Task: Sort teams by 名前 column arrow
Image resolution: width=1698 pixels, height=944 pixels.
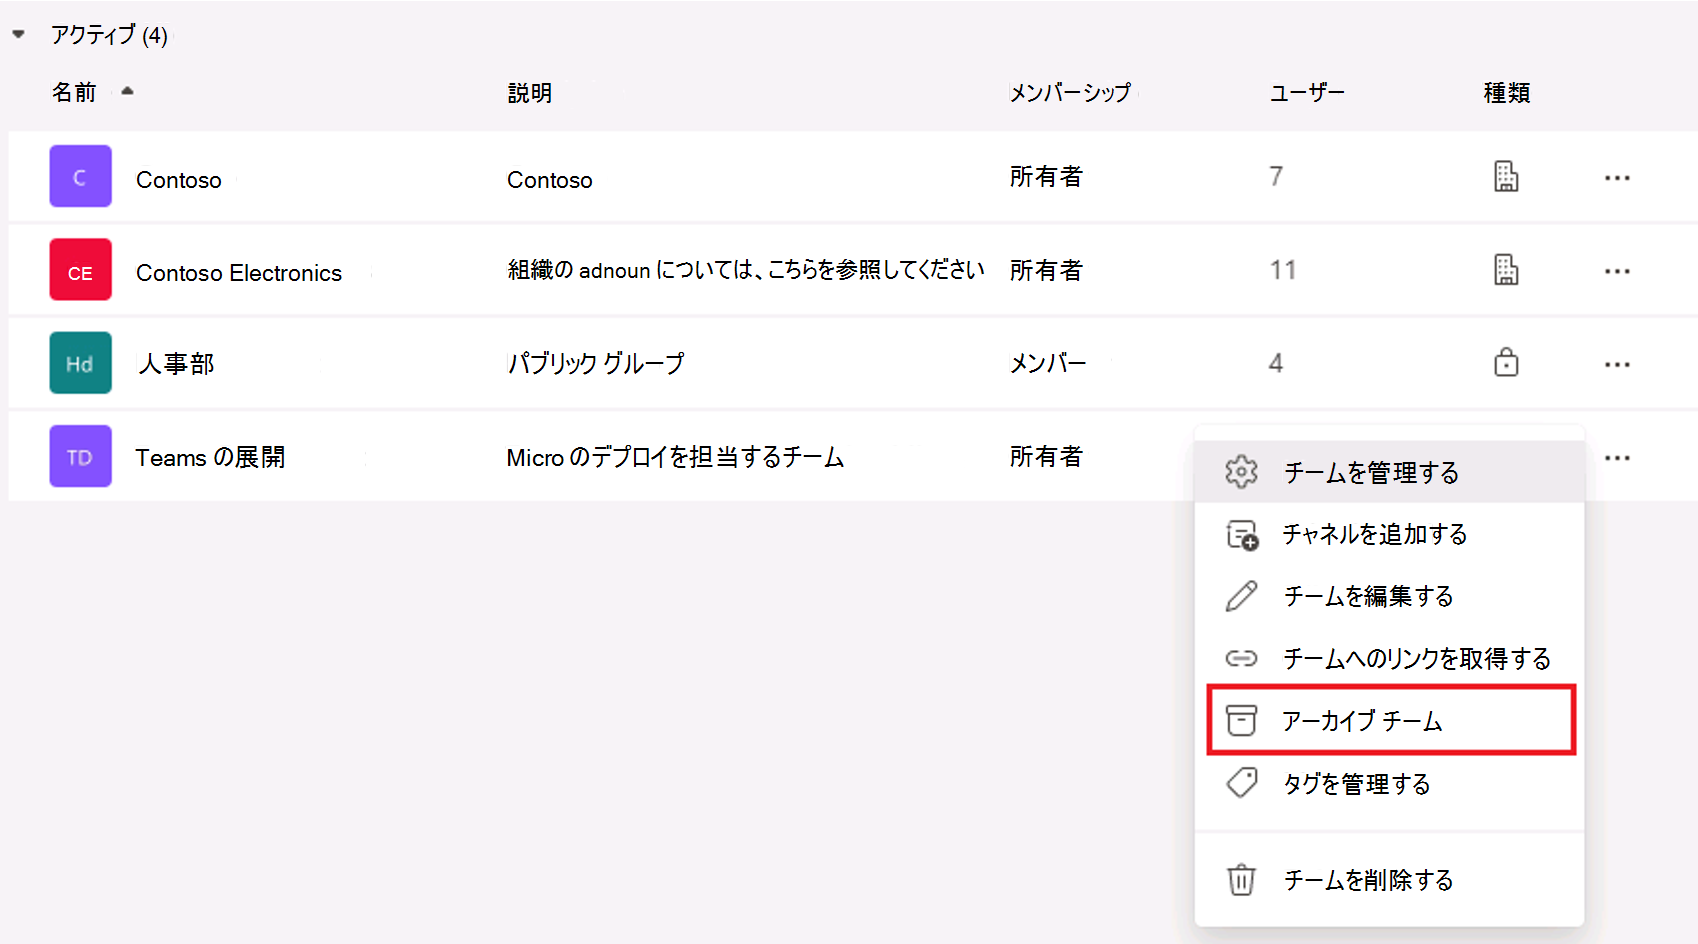Action: [127, 92]
